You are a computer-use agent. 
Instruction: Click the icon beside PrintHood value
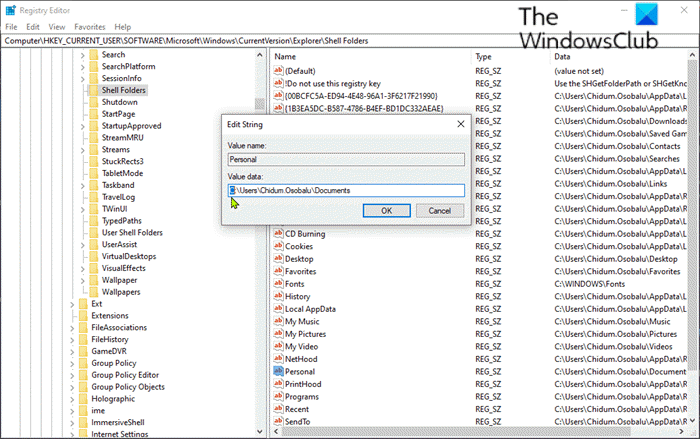tap(278, 384)
